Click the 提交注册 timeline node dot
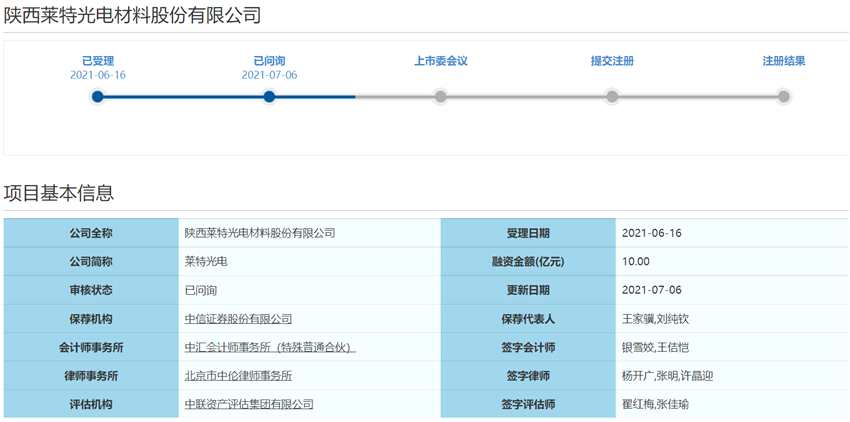 coord(612,97)
